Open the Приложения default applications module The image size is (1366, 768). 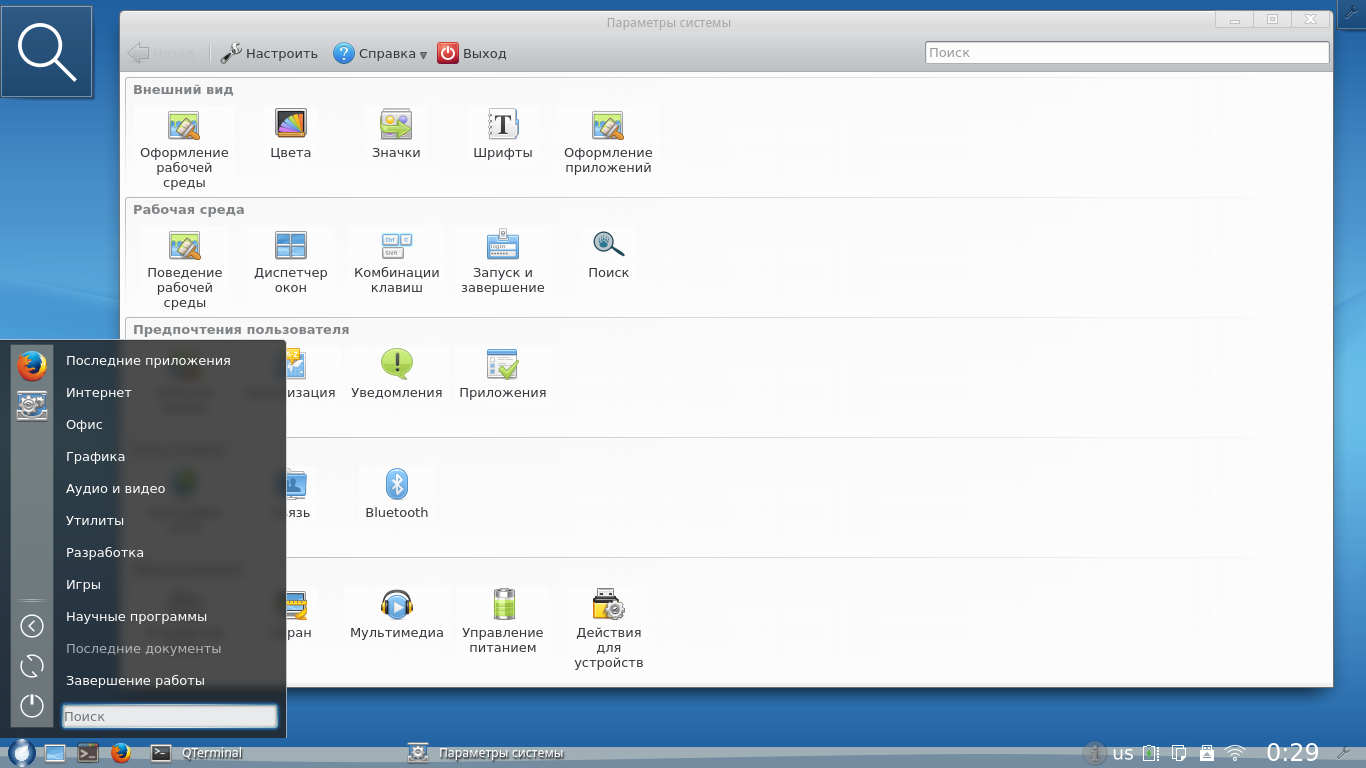point(503,374)
